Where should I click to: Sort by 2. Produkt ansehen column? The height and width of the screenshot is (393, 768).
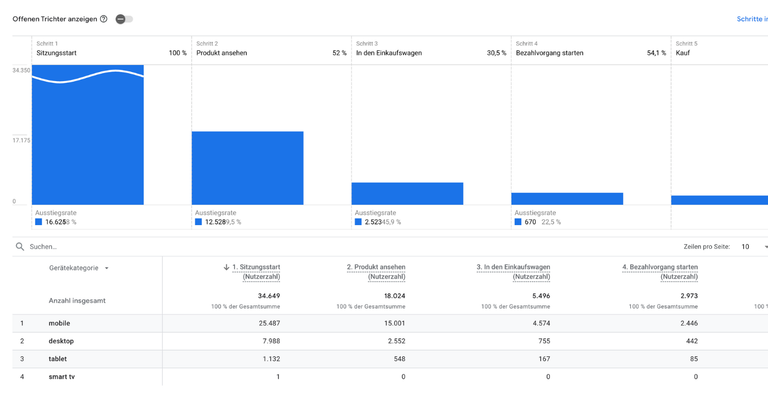point(376,271)
